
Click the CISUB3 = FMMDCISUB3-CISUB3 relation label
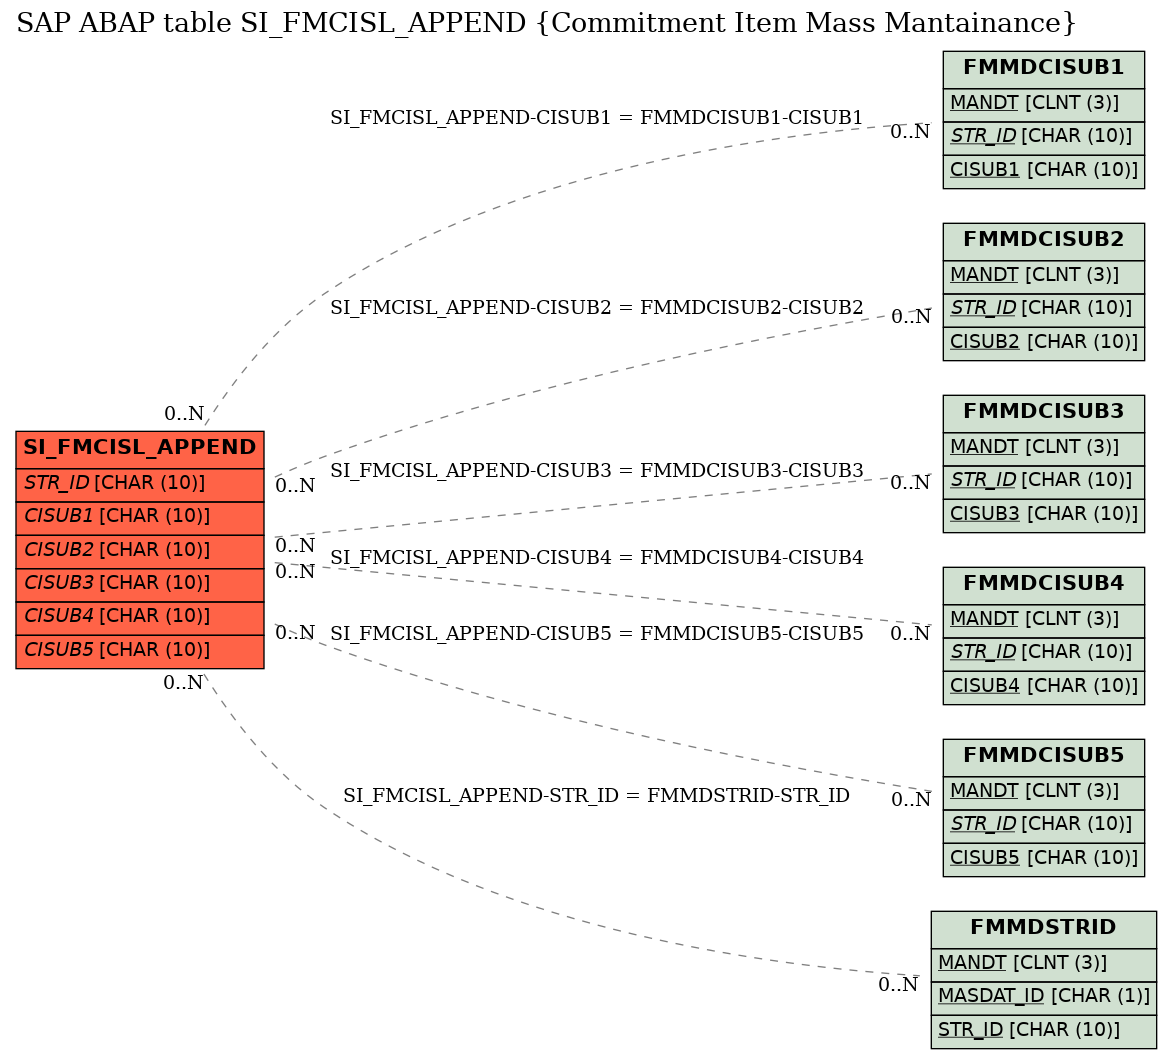pos(596,470)
